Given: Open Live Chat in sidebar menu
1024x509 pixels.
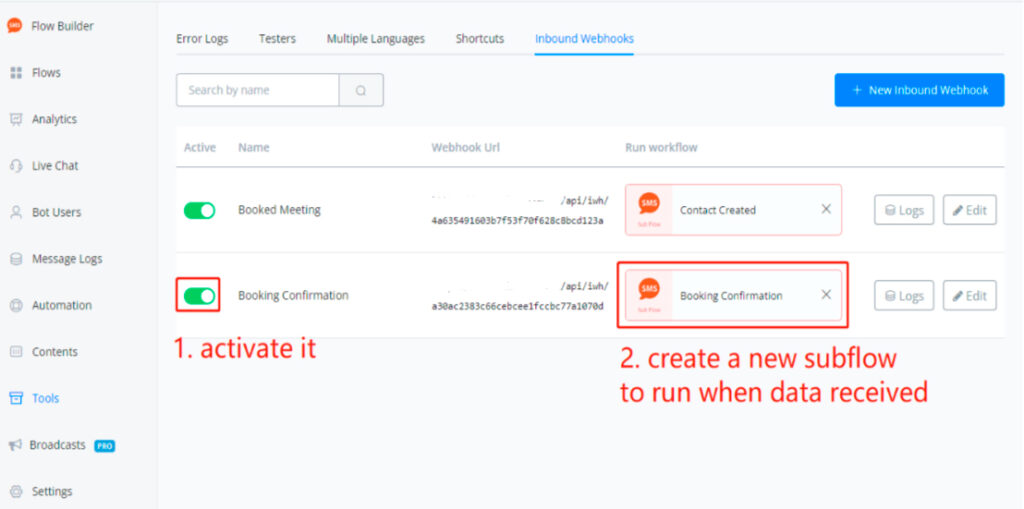Looking at the screenshot, I should (55, 166).
